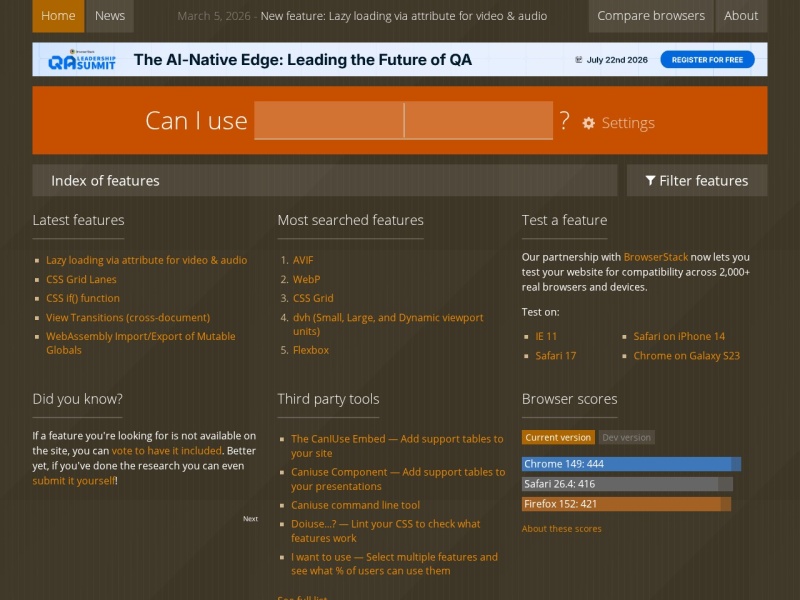Click the Latest features heading
Image resolution: width=800 pixels, height=600 pixels.
(79, 220)
